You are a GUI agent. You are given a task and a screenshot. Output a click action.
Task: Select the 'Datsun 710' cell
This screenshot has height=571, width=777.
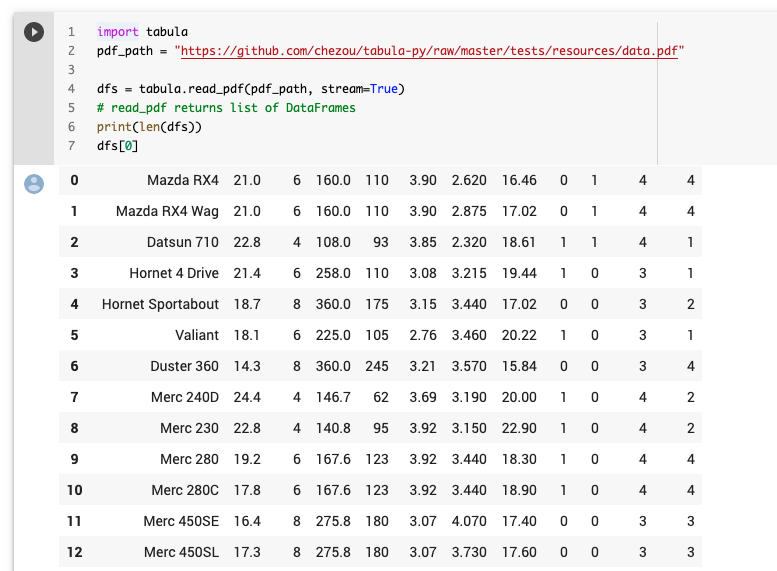point(183,242)
